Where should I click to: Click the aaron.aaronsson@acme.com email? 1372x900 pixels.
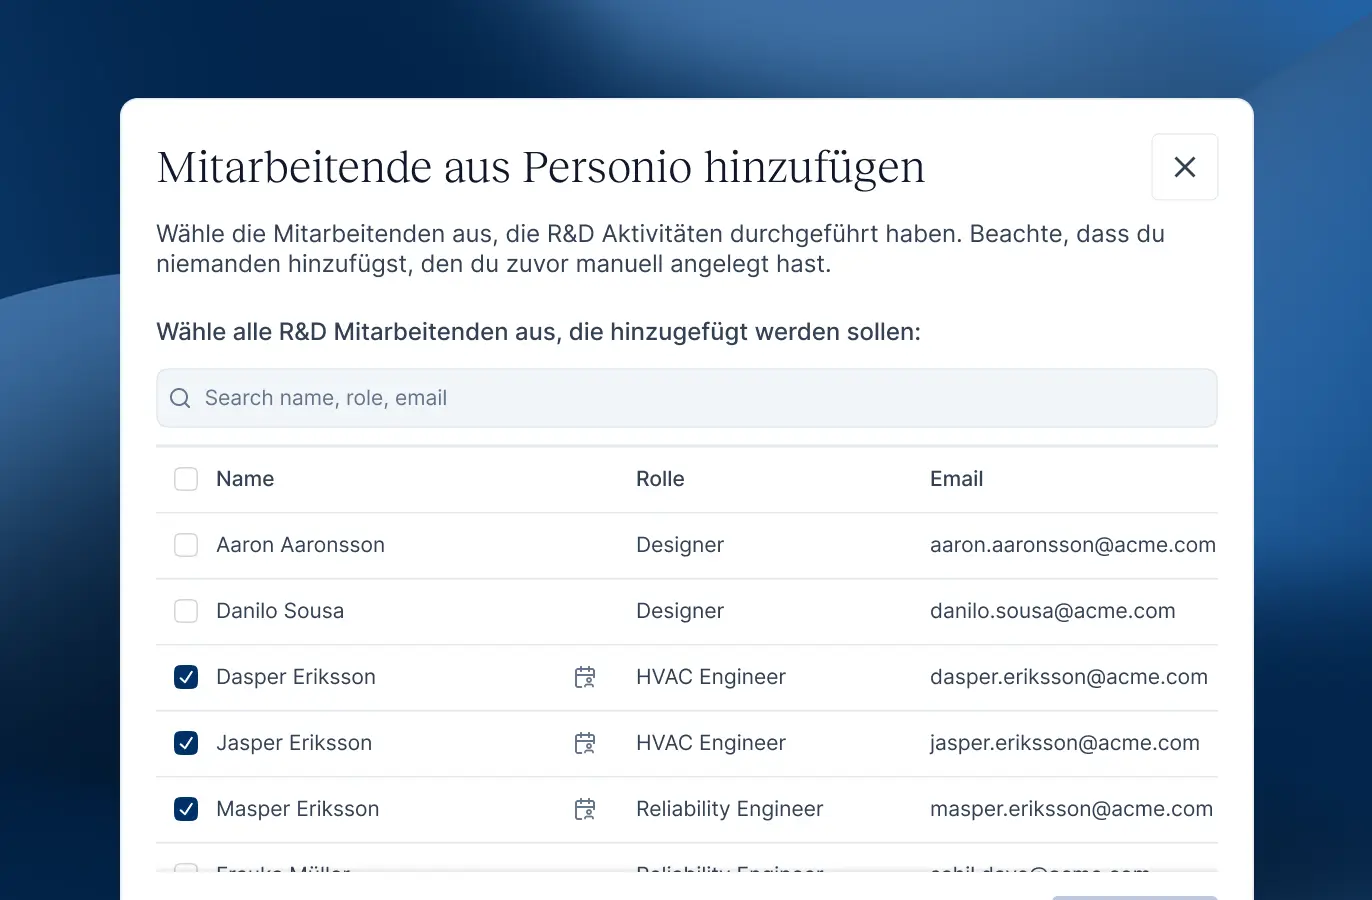point(1072,545)
